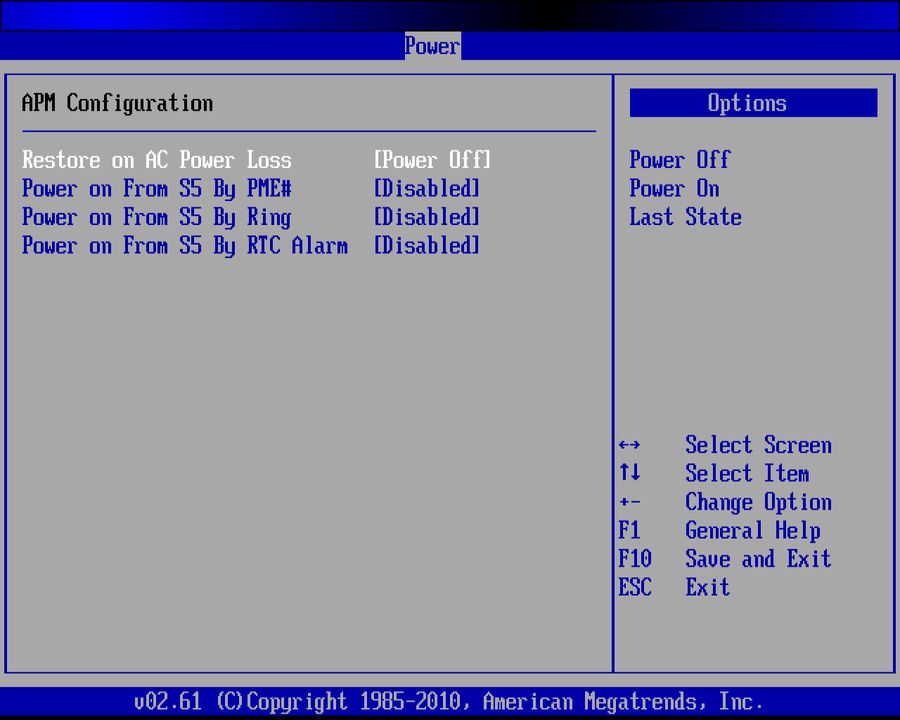Switch to the Power tab

pos(432,46)
